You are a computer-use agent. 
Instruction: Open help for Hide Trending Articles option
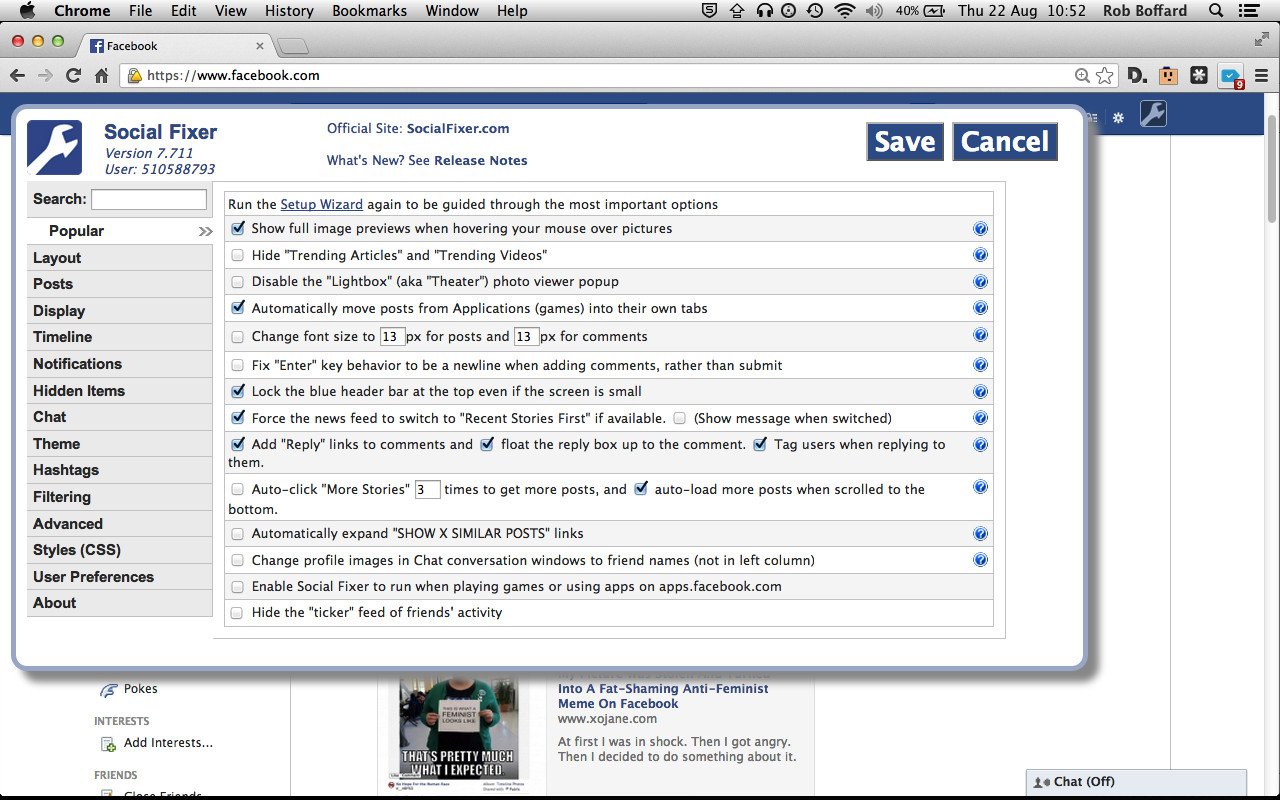(x=980, y=255)
